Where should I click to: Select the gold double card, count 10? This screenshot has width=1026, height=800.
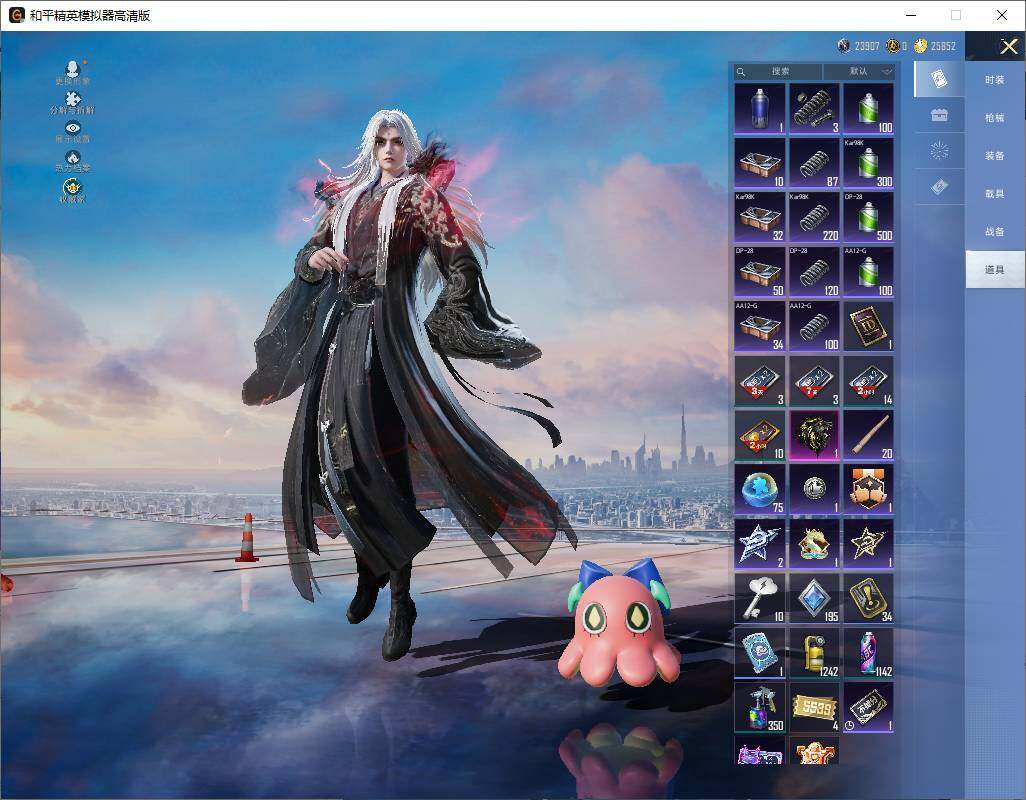760,436
